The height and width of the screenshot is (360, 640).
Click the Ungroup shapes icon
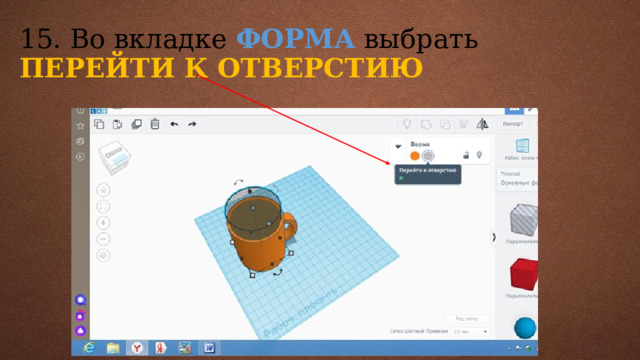[445, 124]
